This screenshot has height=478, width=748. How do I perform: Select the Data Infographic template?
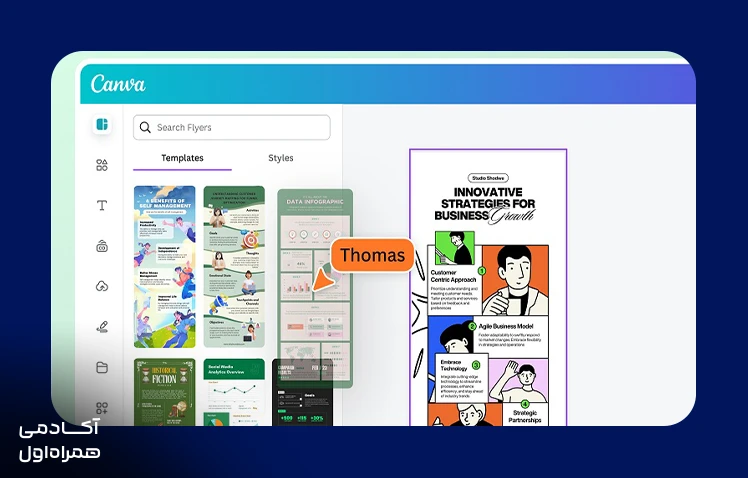tap(315, 288)
